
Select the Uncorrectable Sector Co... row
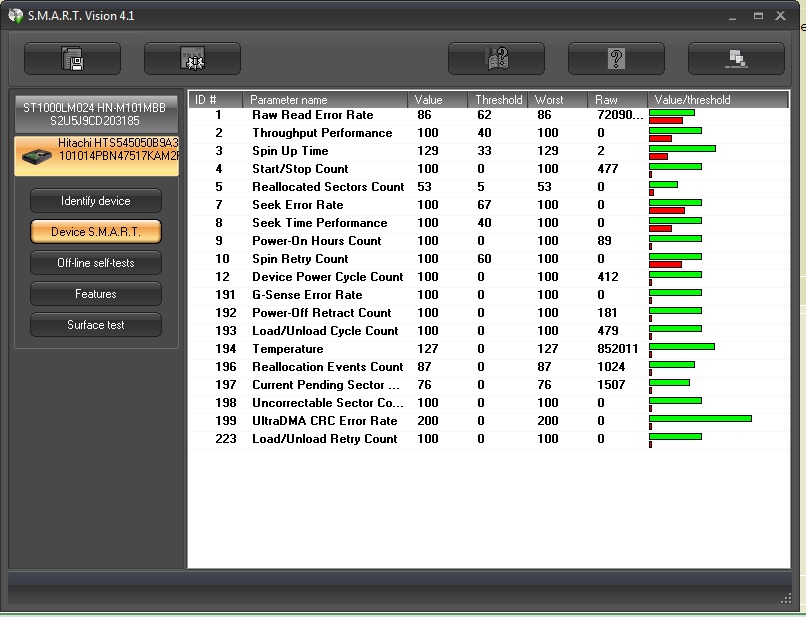click(489, 403)
